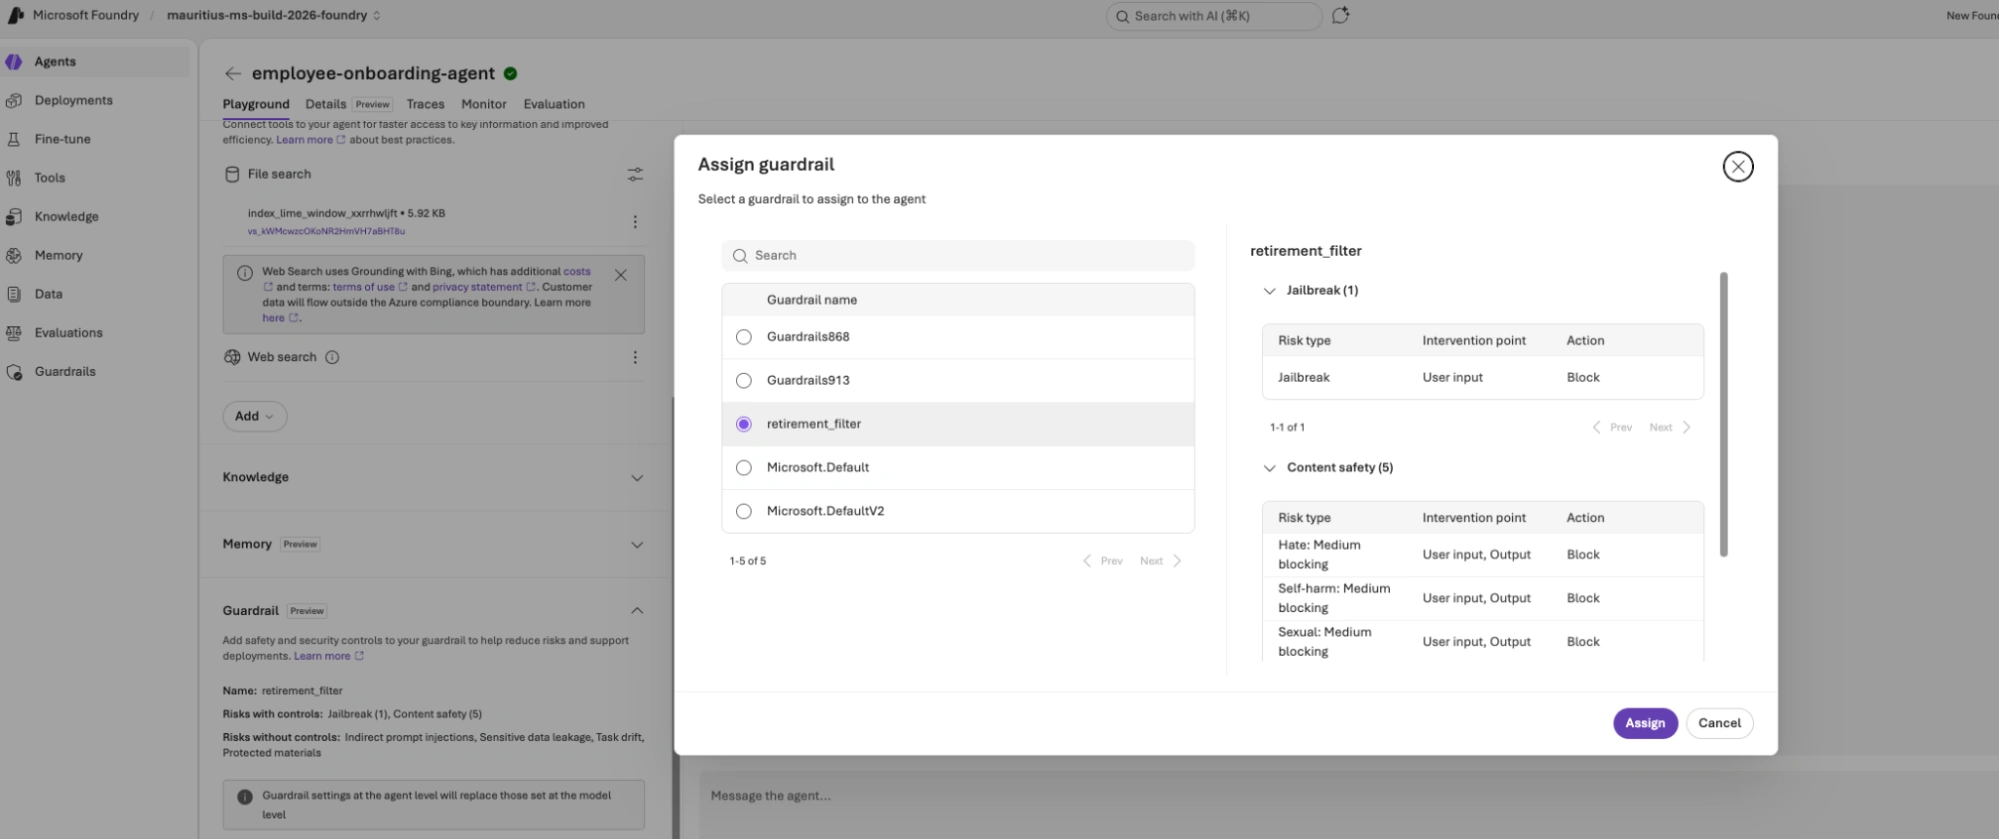The image size is (1999, 840).
Task: Switch to the Details tab
Action: point(326,105)
